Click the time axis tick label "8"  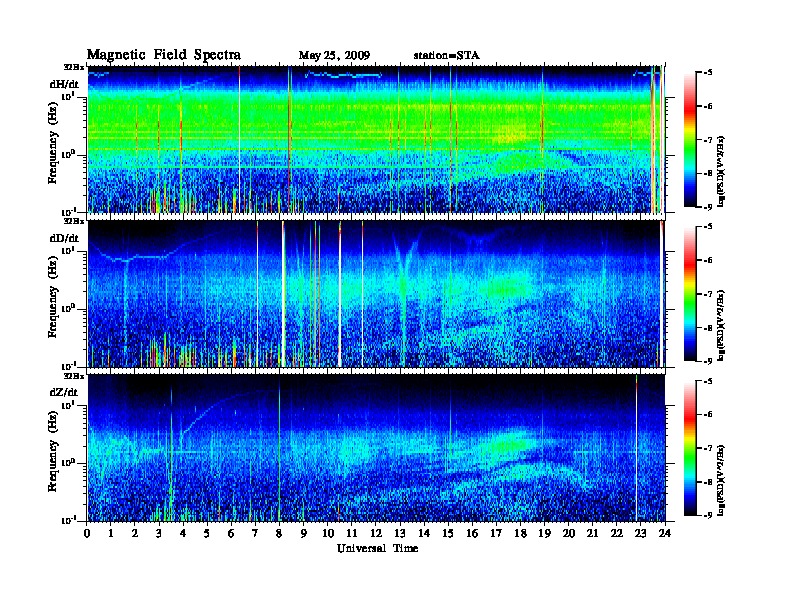tap(279, 533)
